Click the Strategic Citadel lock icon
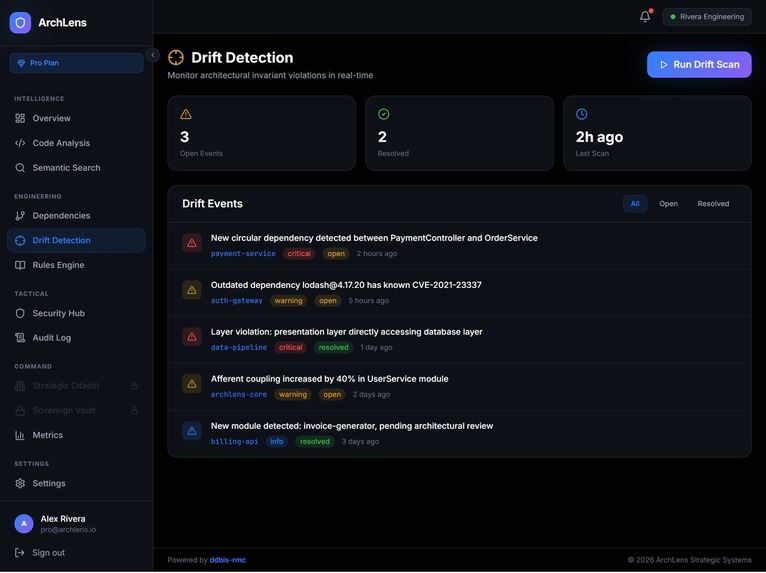Image resolution: width=766 pixels, height=573 pixels. pyautogui.click(x=134, y=386)
